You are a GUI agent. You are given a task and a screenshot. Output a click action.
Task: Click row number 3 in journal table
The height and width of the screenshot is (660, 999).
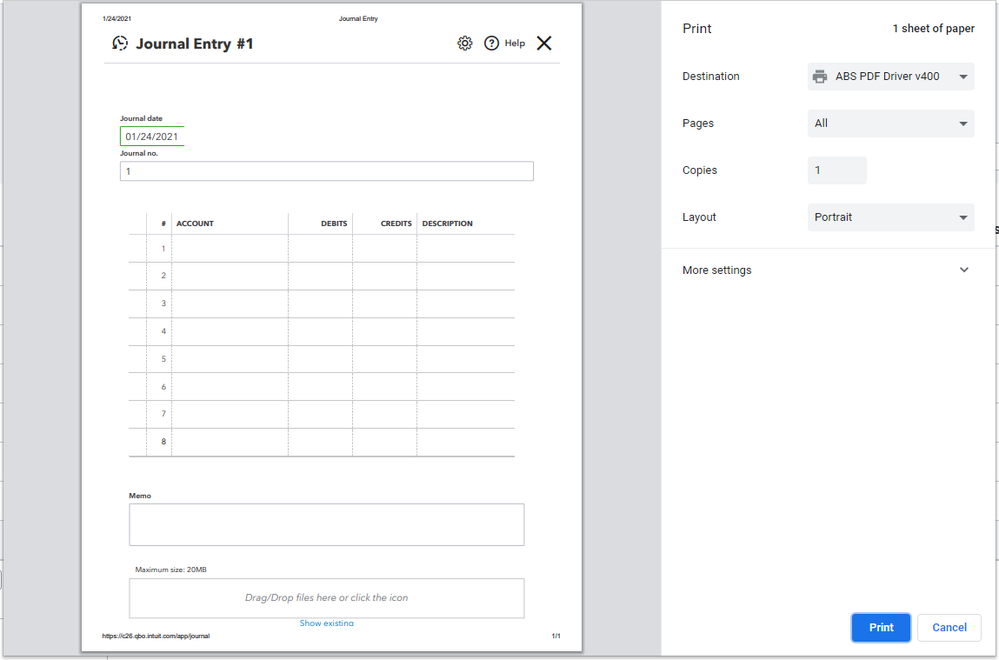(164, 303)
